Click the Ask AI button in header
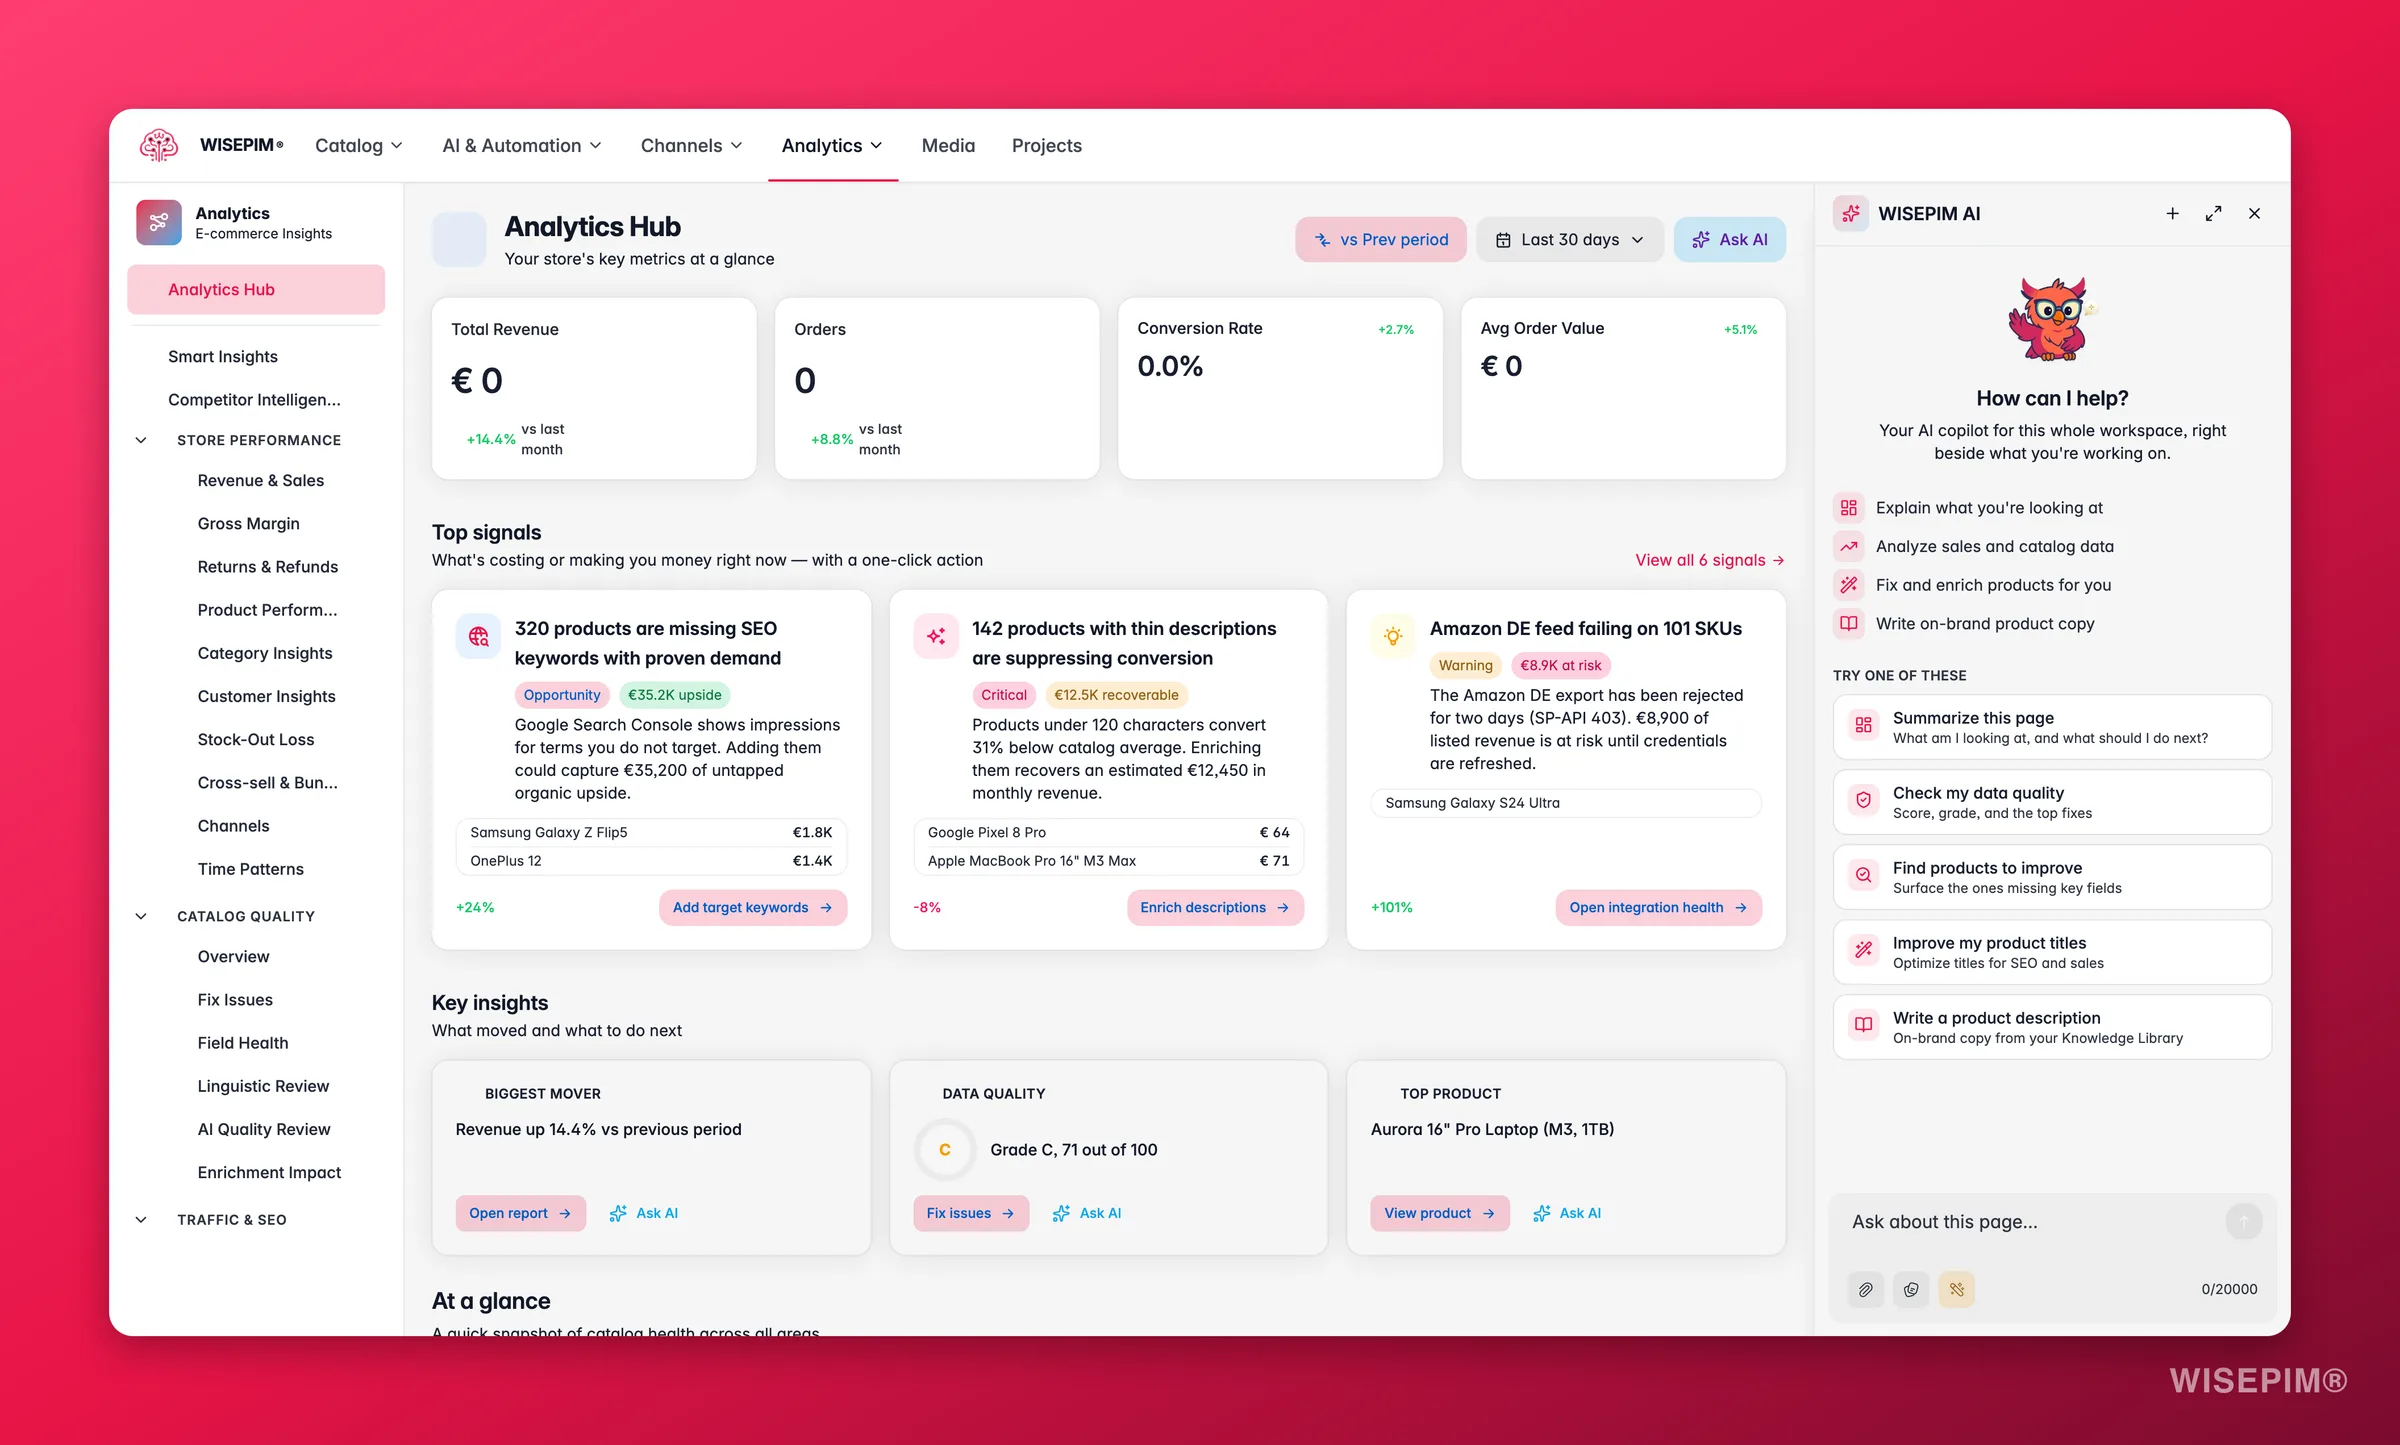Image resolution: width=2400 pixels, height=1445 pixels. [x=1729, y=240]
